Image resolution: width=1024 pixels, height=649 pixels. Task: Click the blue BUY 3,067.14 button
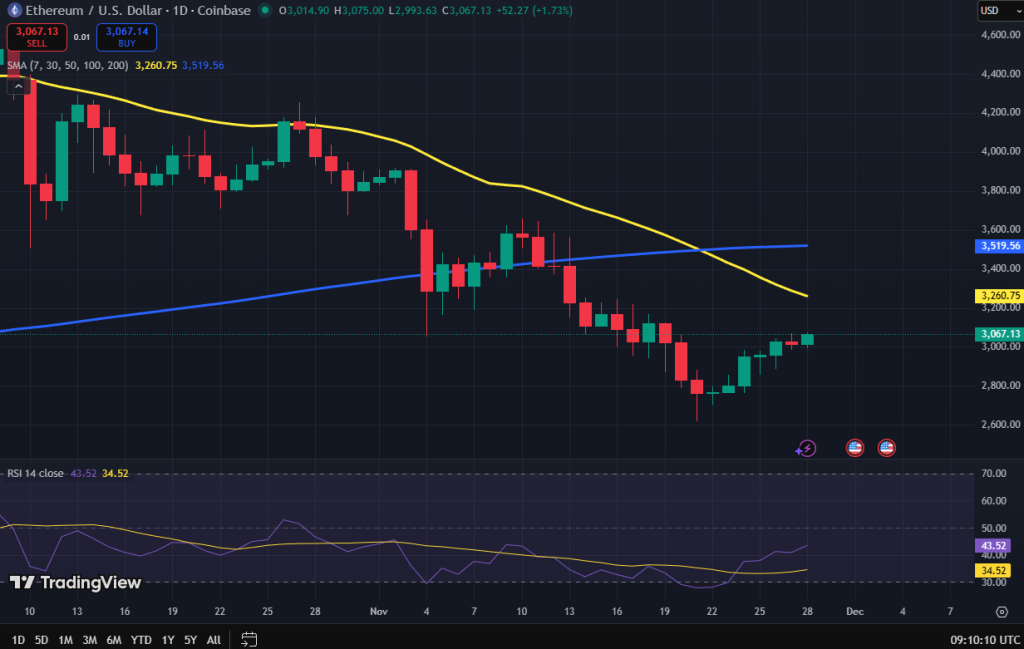coord(127,37)
